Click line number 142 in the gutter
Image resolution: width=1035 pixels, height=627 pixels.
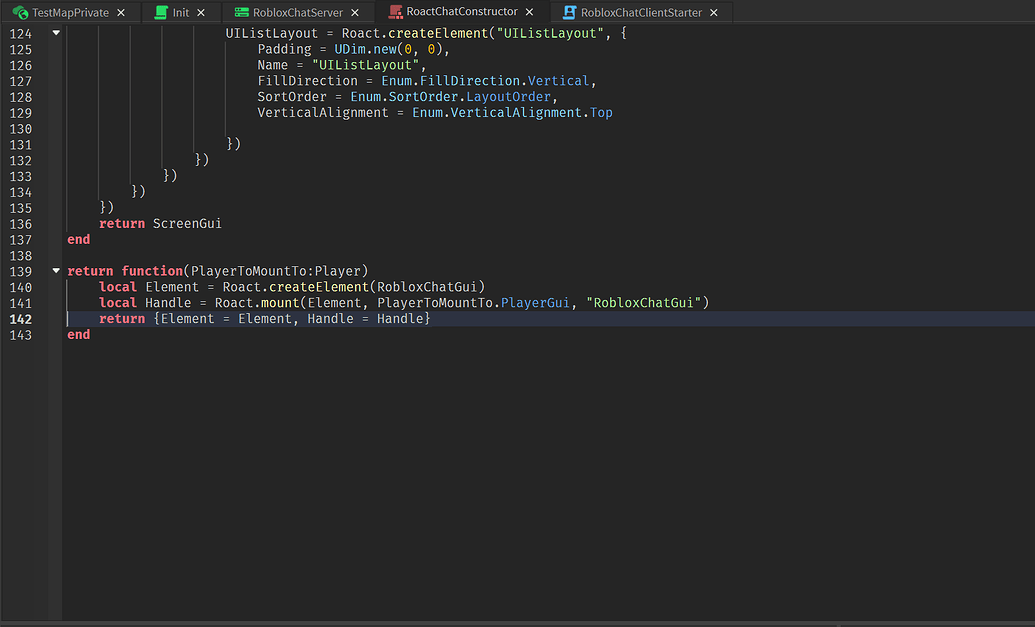pos(20,318)
